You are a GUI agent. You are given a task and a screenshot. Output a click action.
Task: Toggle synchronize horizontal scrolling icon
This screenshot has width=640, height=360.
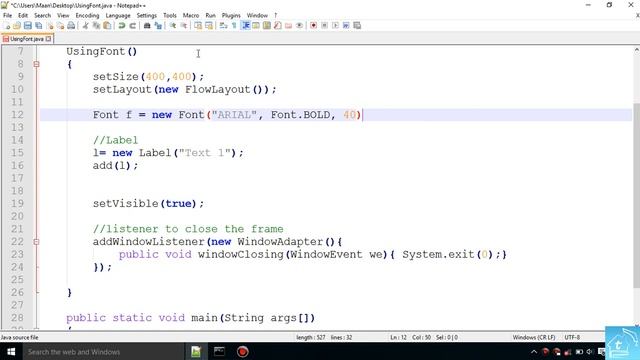[209, 25]
